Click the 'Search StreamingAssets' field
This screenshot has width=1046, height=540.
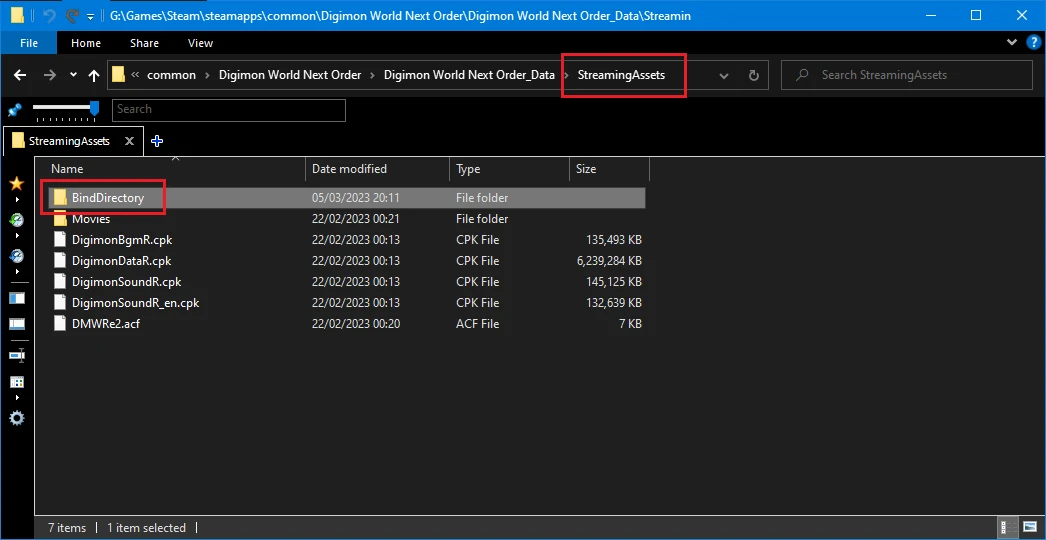coord(907,75)
